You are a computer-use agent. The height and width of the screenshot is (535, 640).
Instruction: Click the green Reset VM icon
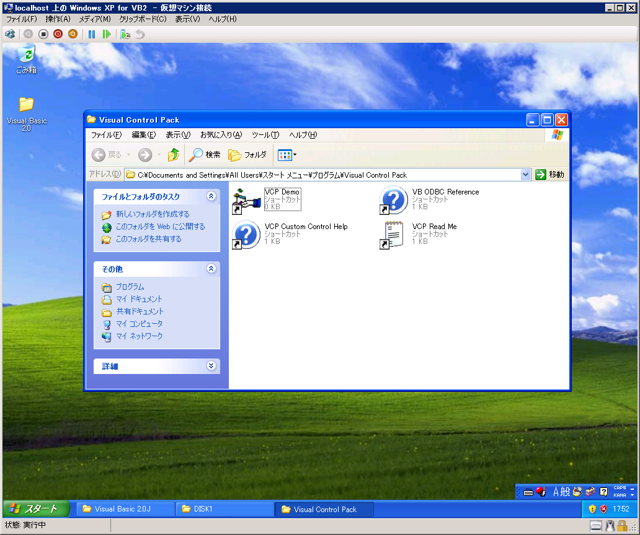pos(107,34)
